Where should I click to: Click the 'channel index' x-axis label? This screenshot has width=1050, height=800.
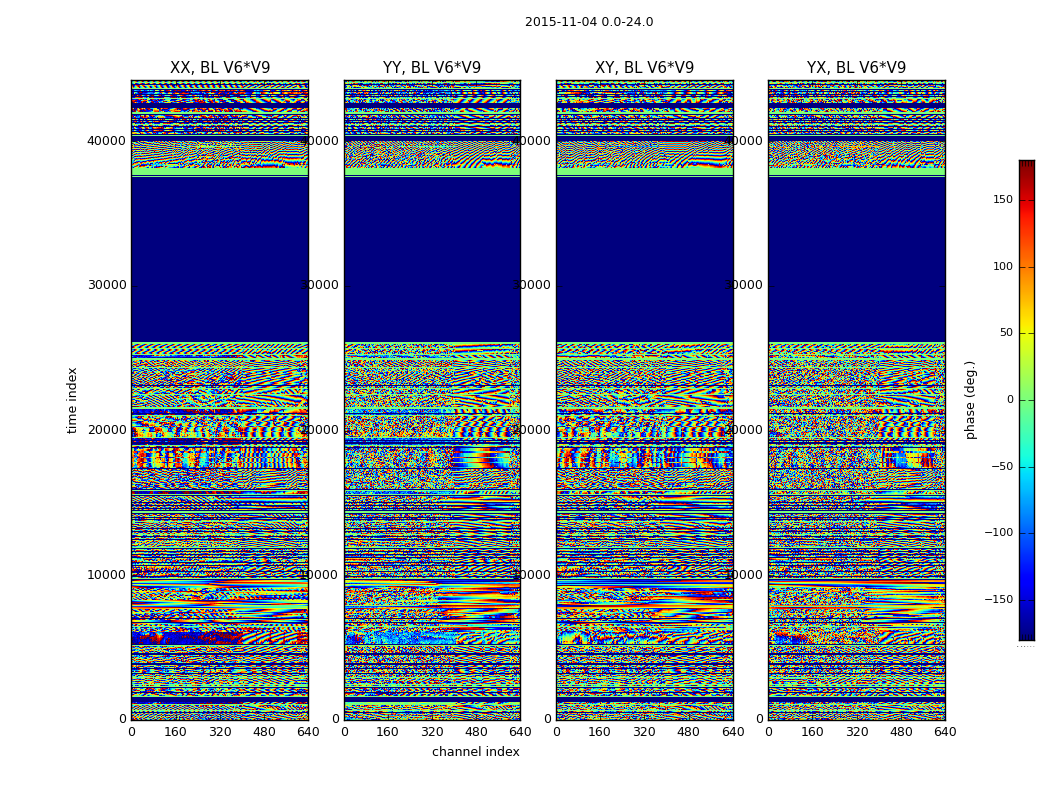coord(475,752)
